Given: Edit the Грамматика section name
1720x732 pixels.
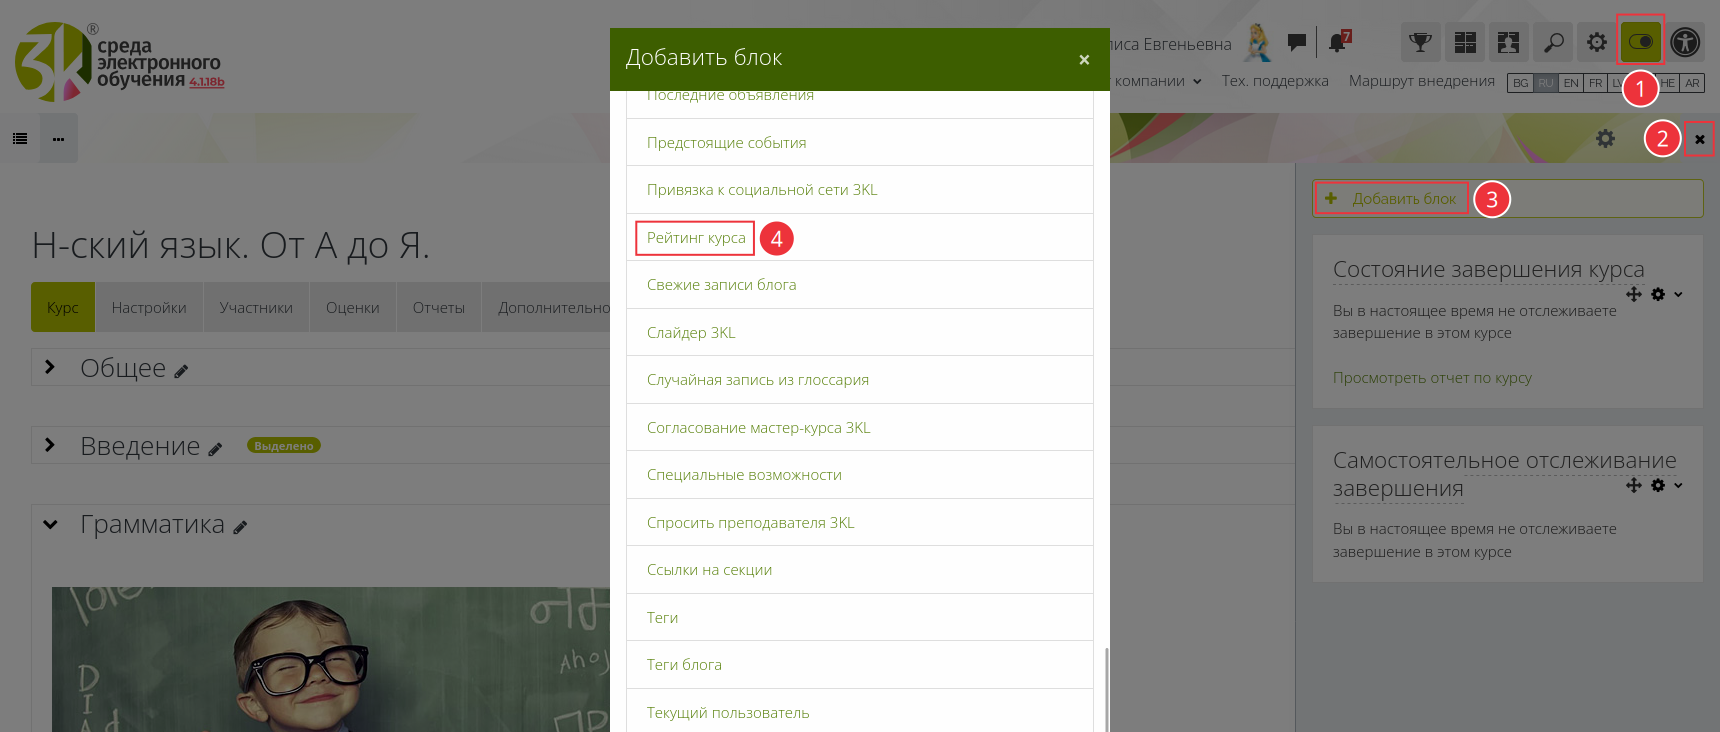Looking at the screenshot, I should (240, 527).
